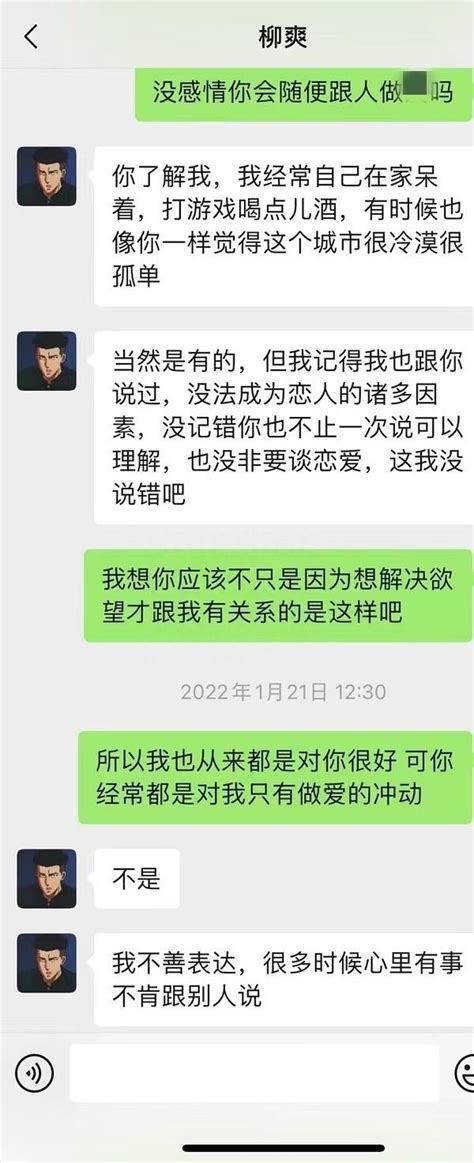Viewport: 474px width, 1163px height.
Task: Tap avatar beside 当然是有的 message
Action: click(47, 360)
